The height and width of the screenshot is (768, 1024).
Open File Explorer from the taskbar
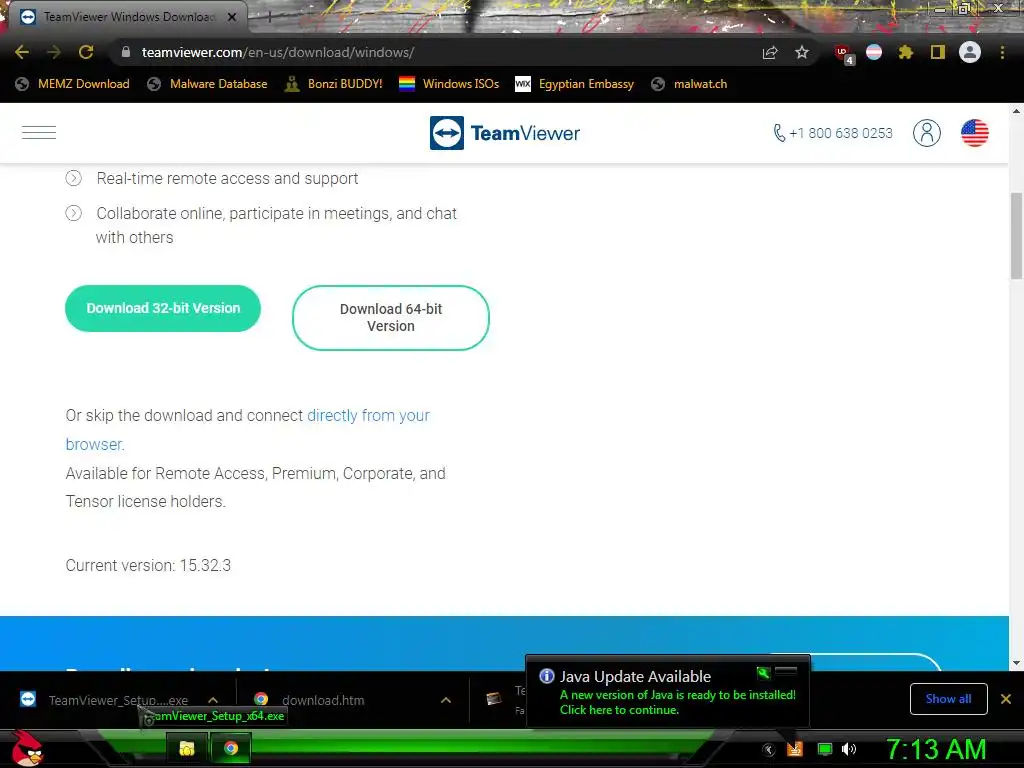[186, 748]
